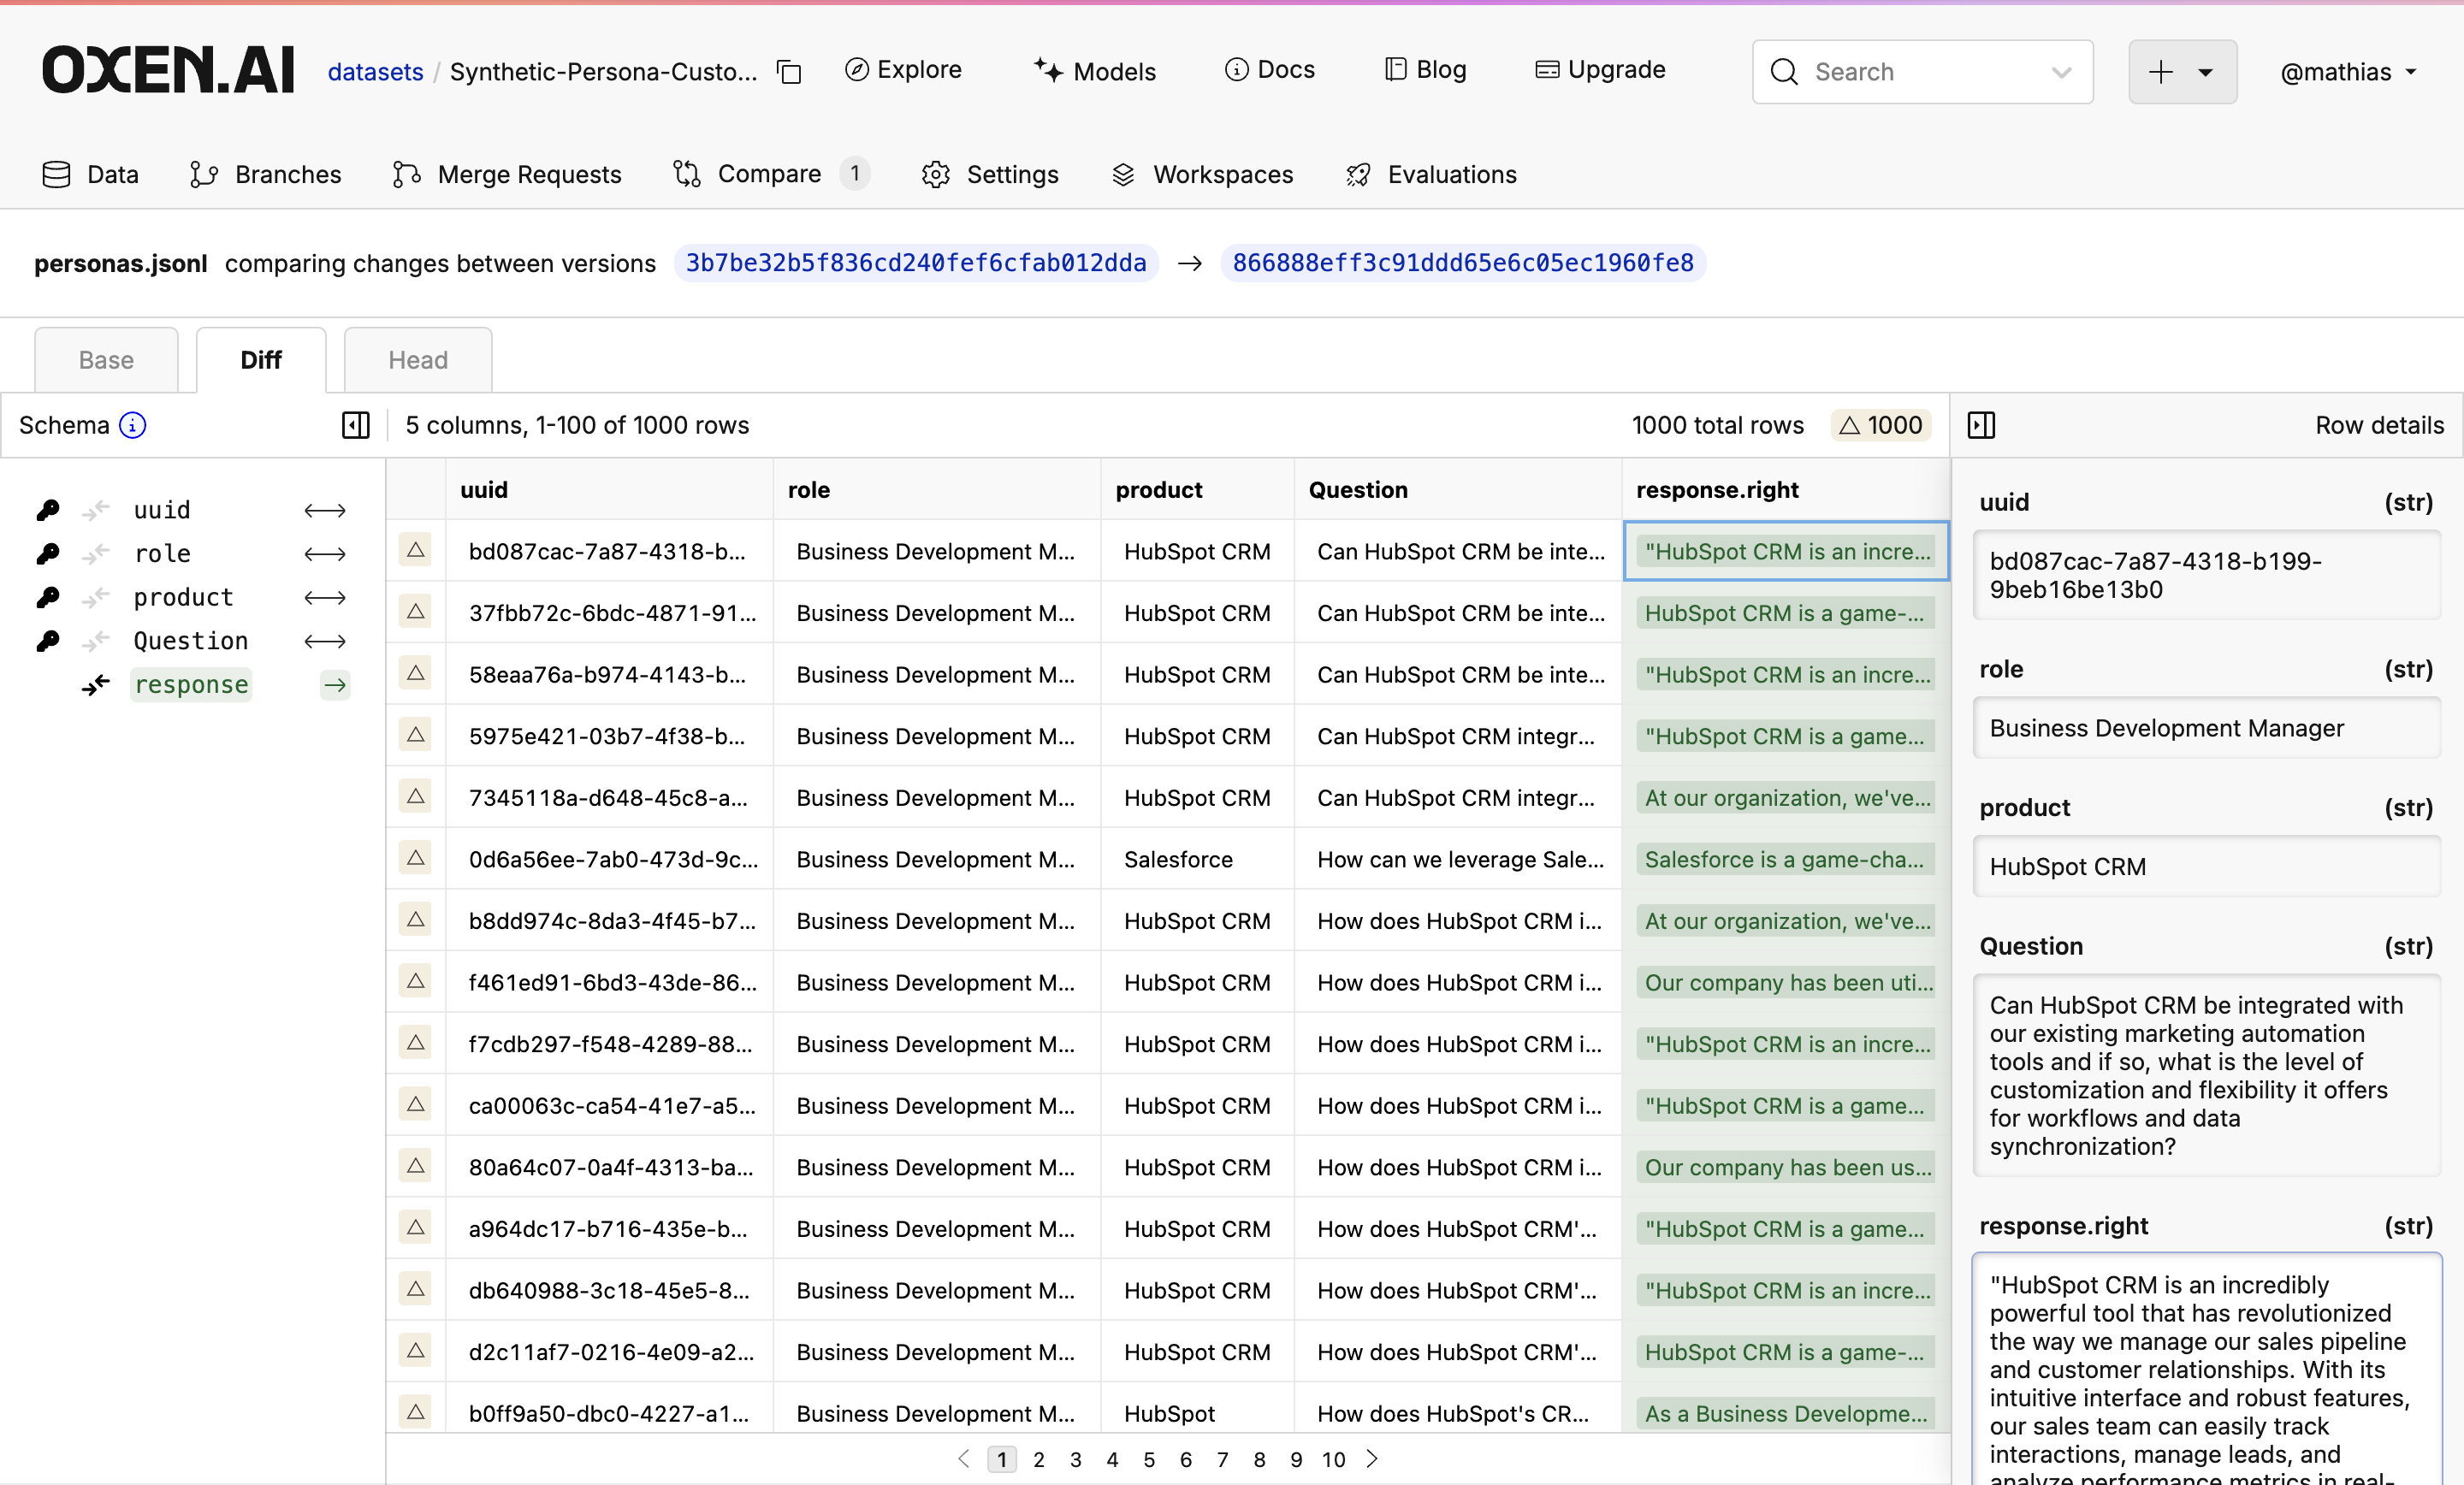The image size is (2464, 1485).
Task: Click the triangle icon for the first row
Action: pyautogui.click(x=416, y=551)
